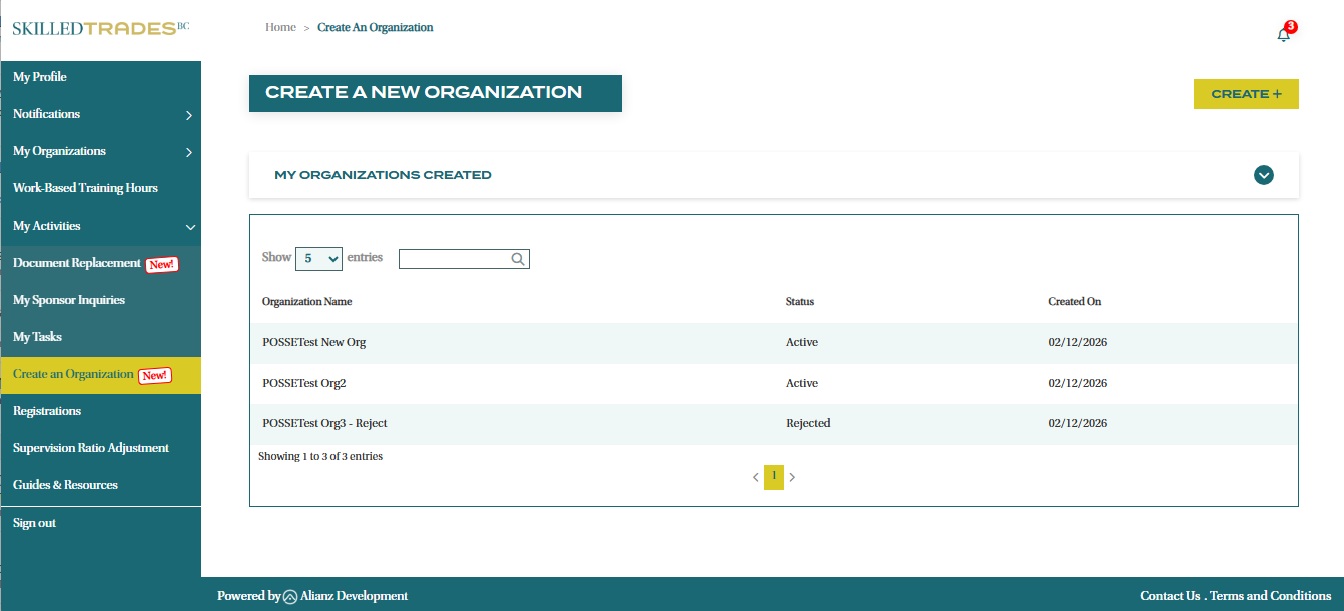Click the SkilledTrades BC logo

(x=100, y=28)
